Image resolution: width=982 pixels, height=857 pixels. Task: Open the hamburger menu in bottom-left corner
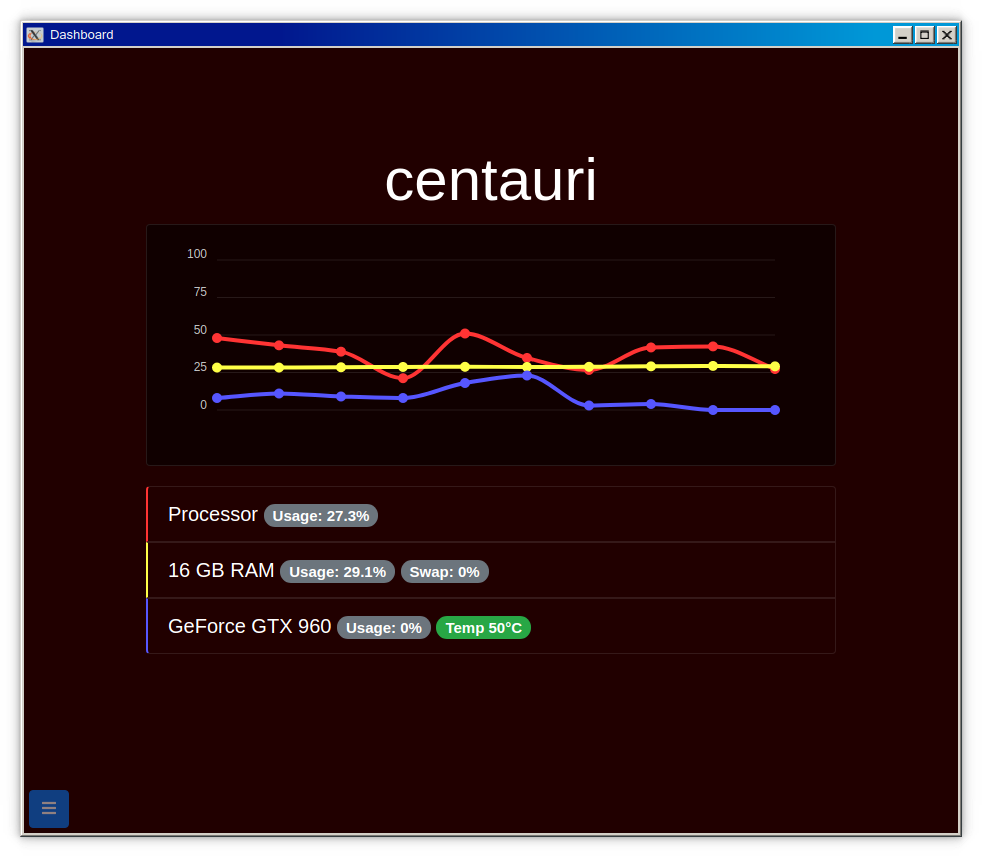coord(49,808)
